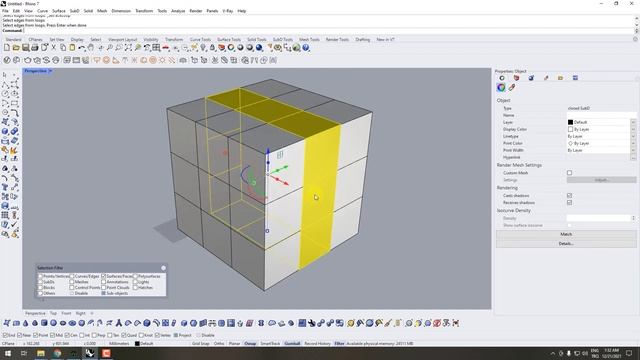Image resolution: width=640 pixels, height=360 pixels.
Task: Toggle the End object snap checkbox
Action: point(5,335)
